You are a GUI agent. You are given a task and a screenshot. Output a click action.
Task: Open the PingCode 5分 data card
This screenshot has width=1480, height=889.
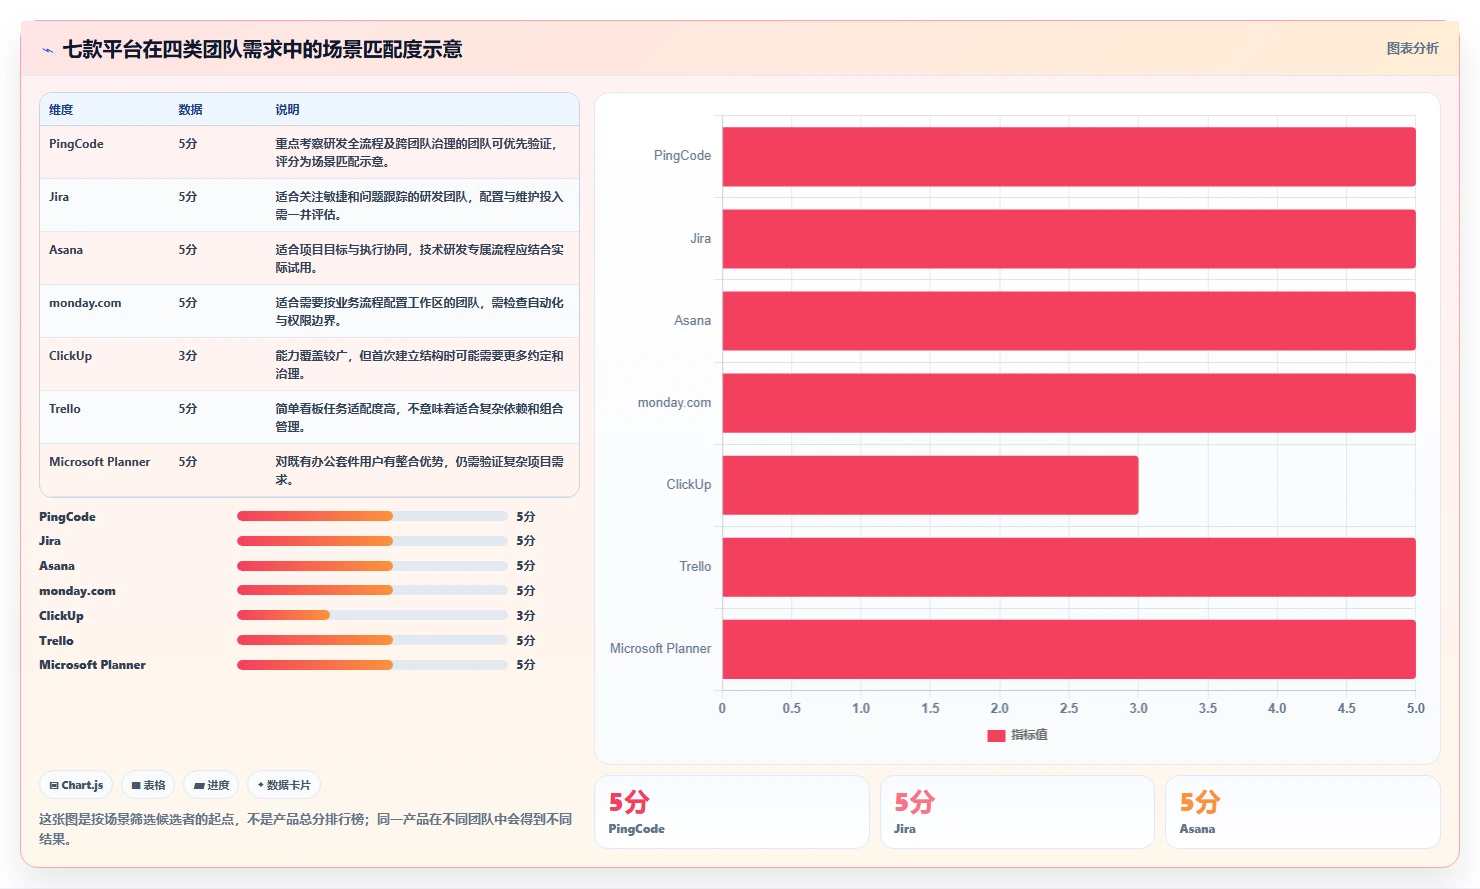click(x=732, y=812)
